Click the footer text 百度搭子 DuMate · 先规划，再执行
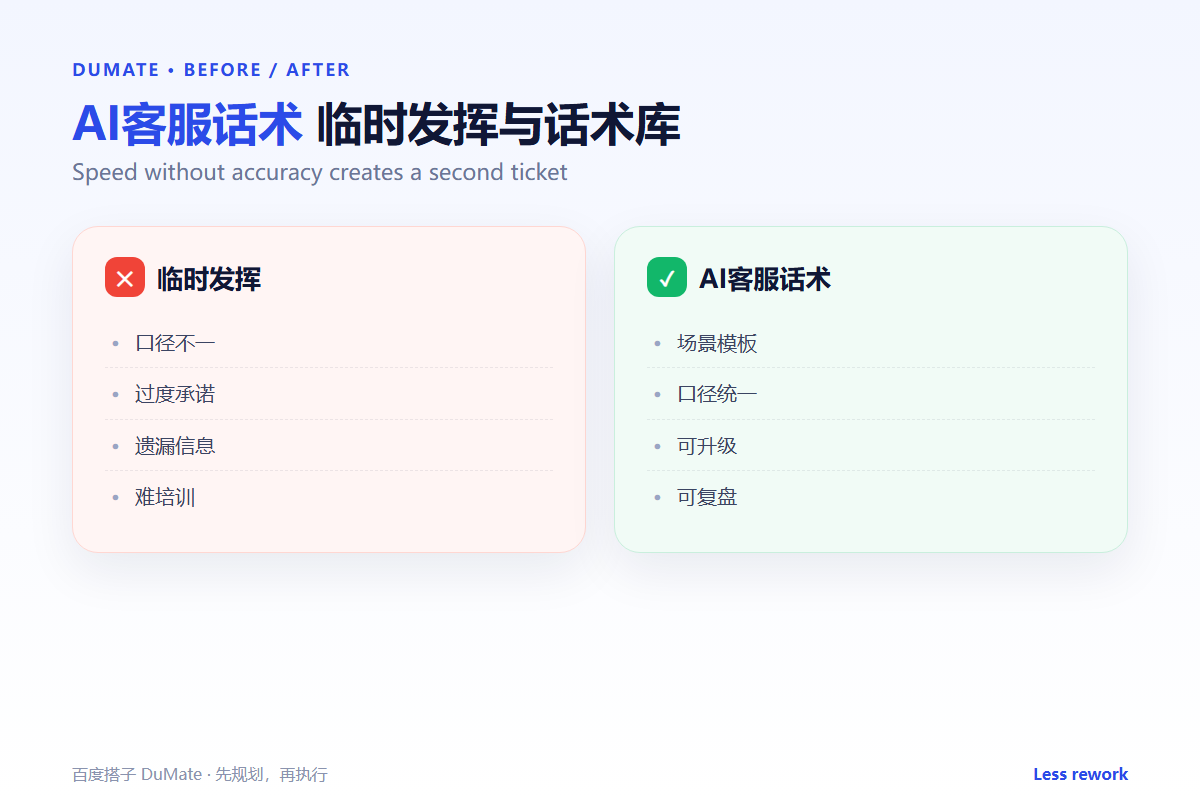1200x800 pixels. point(200,775)
